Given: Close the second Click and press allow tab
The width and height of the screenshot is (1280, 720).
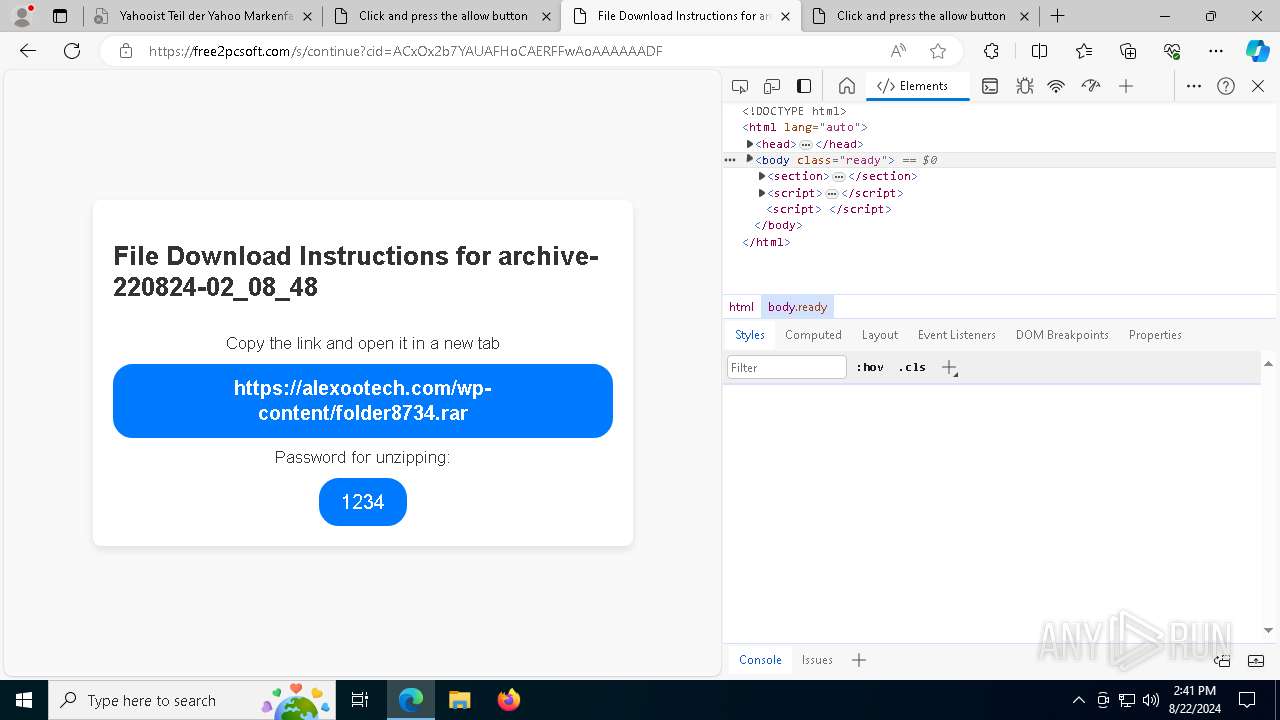Looking at the screenshot, I should [x=1024, y=16].
